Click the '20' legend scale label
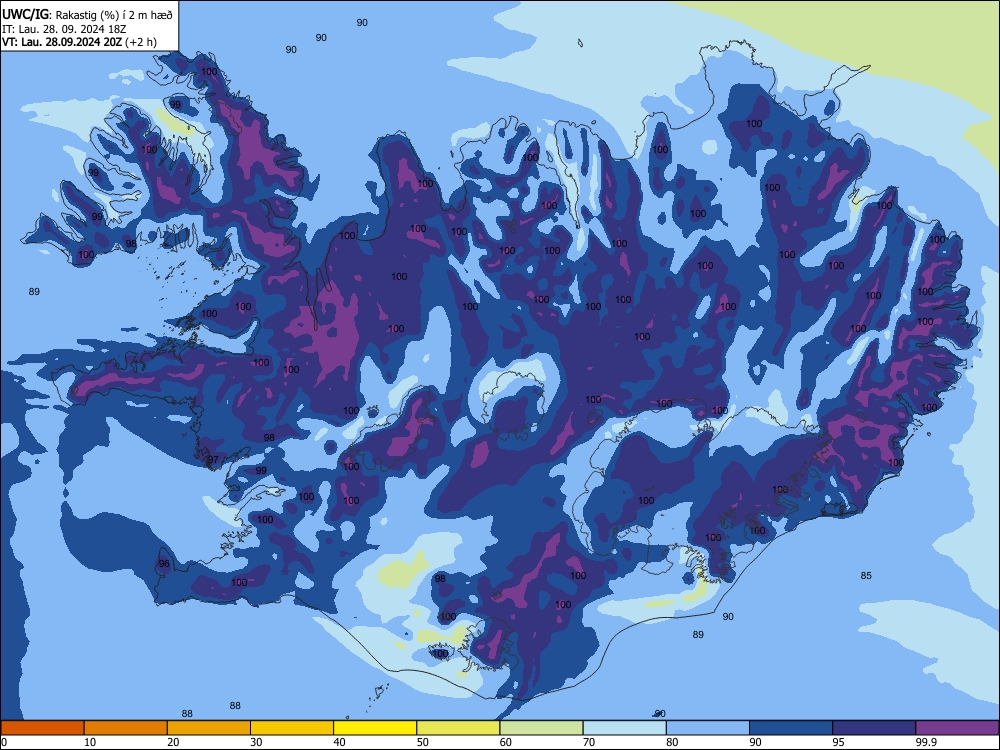Screen dimensions: 1000x750 tap(173, 742)
